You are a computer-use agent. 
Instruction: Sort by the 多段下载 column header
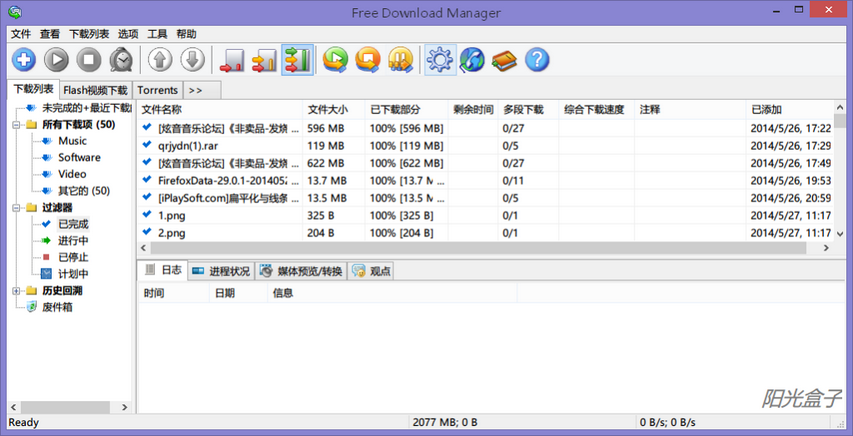[x=528, y=109]
